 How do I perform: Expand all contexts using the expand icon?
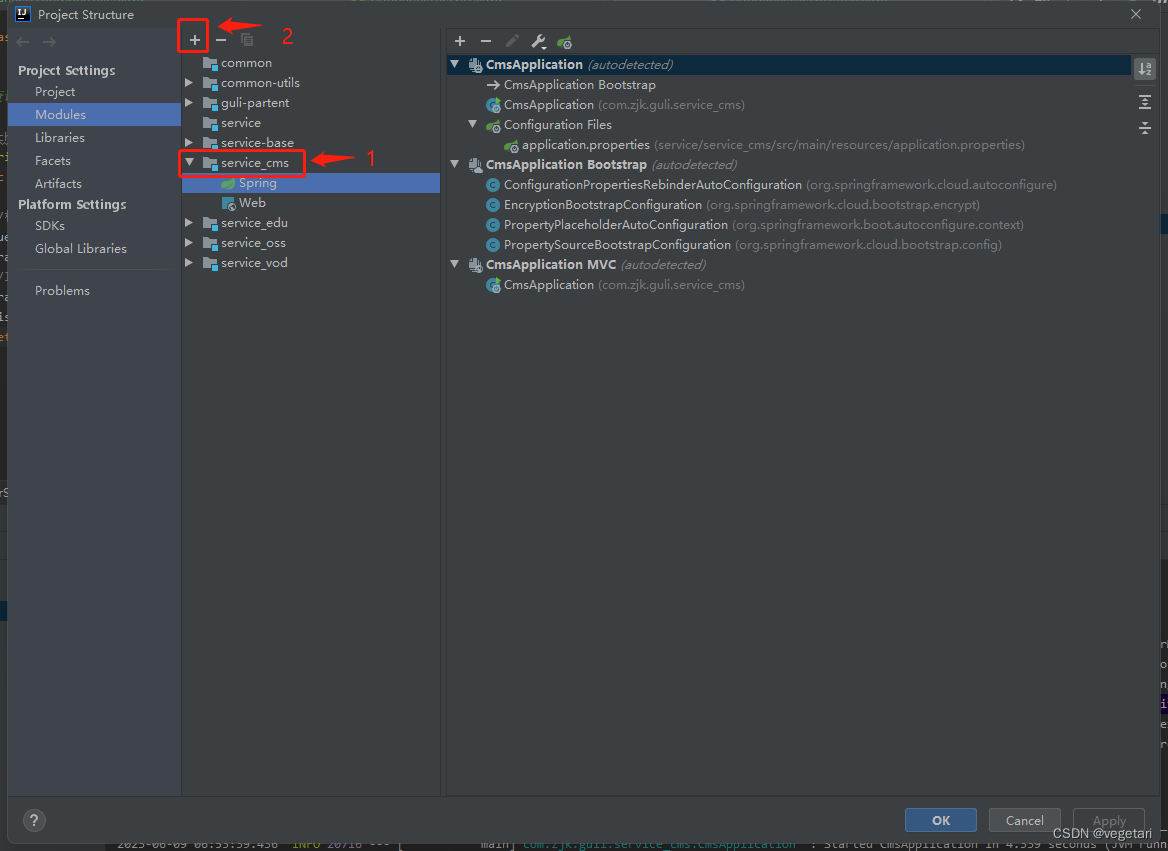tap(1145, 101)
